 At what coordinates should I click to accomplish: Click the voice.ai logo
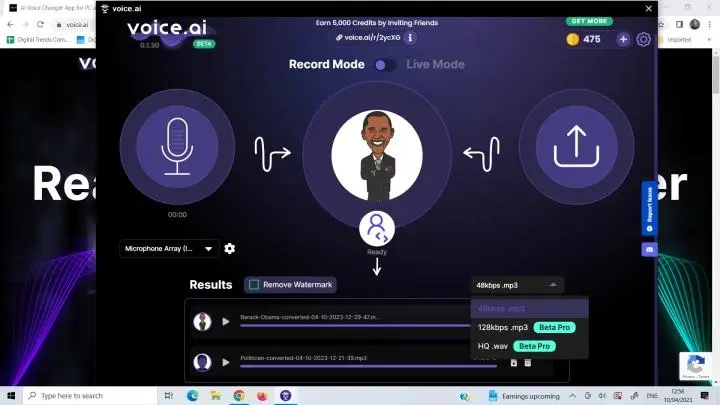167,28
